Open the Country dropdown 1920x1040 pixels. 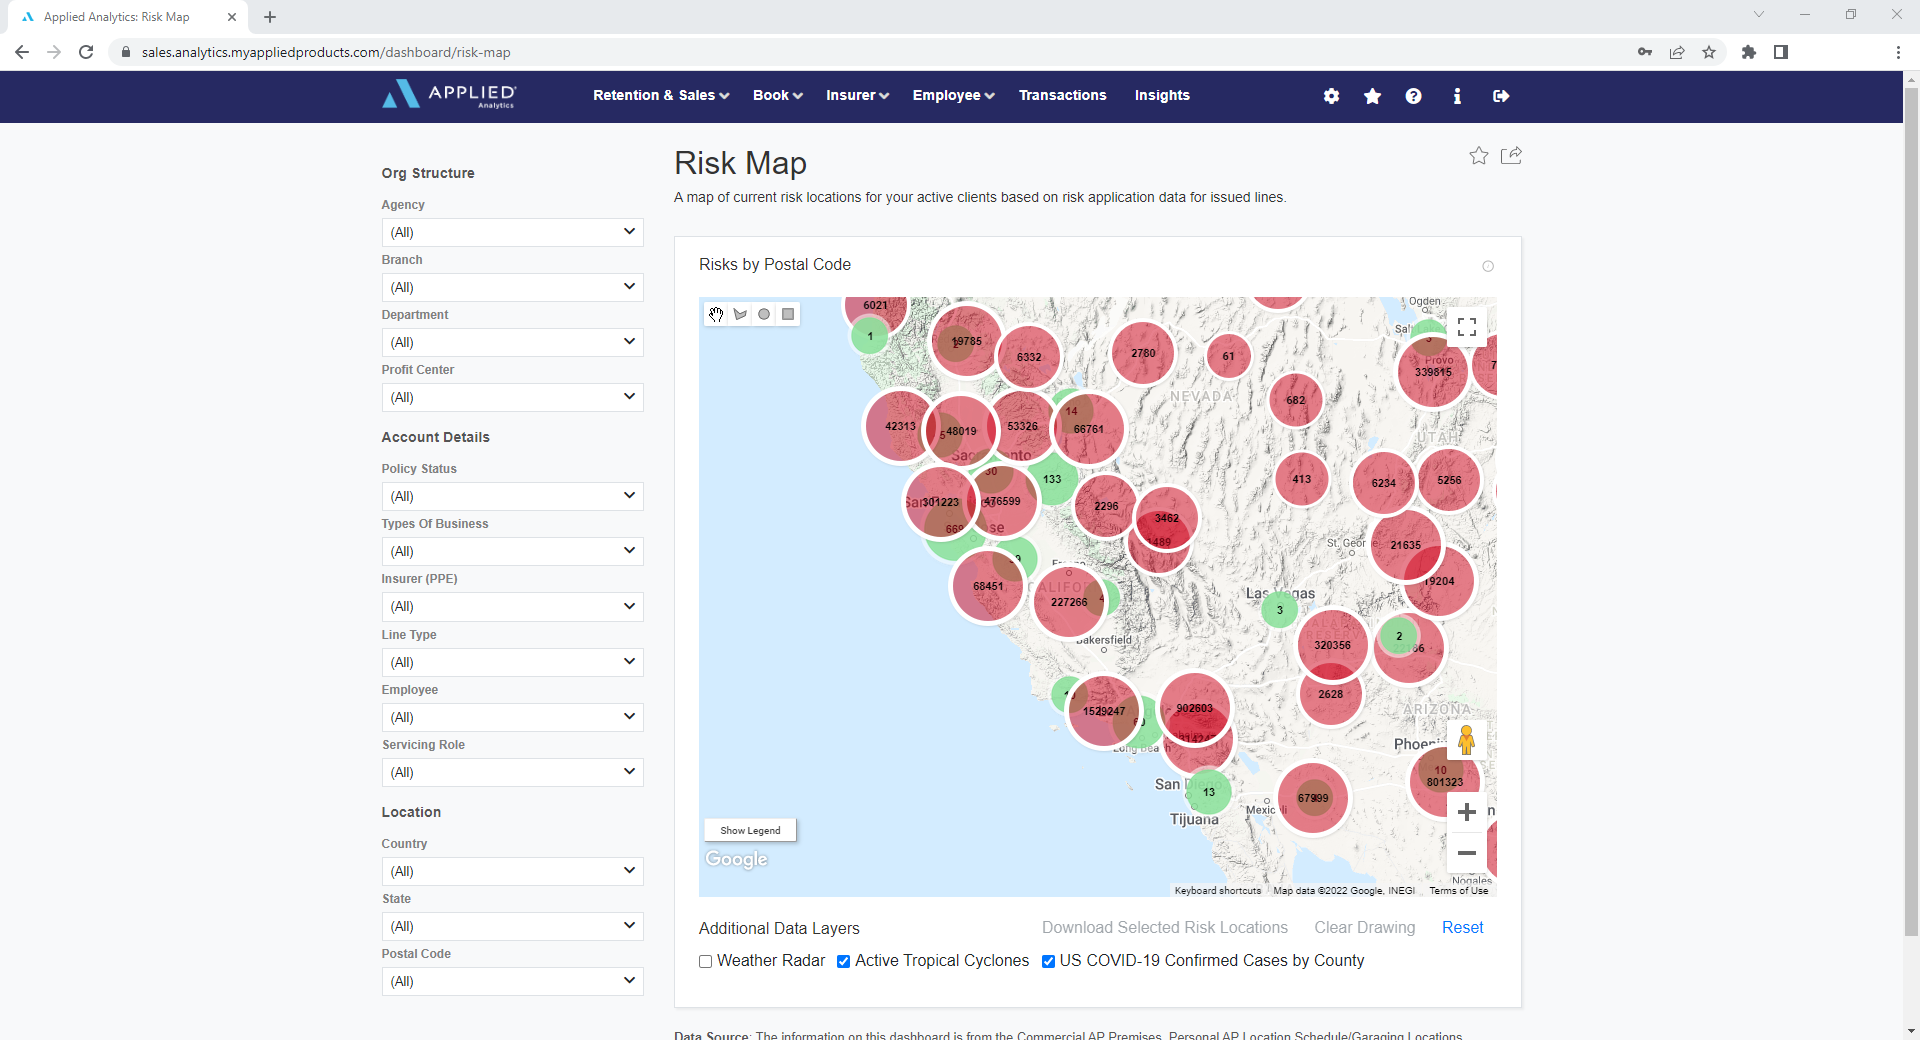(512, 871)
